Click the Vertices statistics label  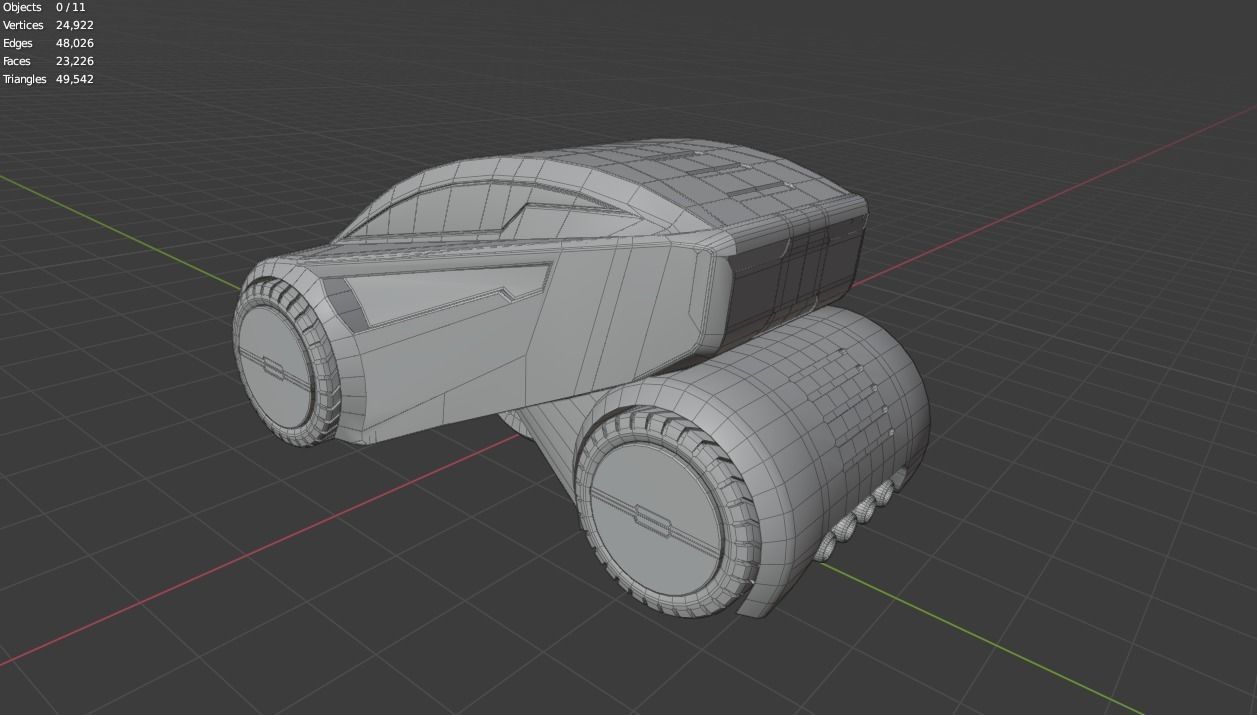coord(23,25)
